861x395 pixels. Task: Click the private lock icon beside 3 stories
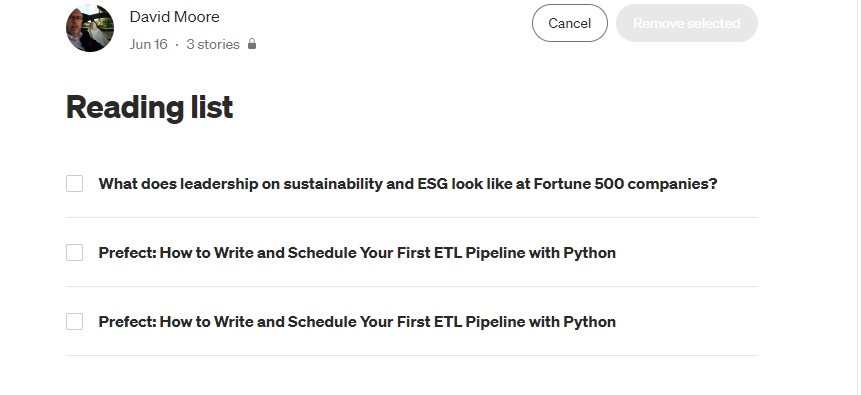click(x=251, y=44)
